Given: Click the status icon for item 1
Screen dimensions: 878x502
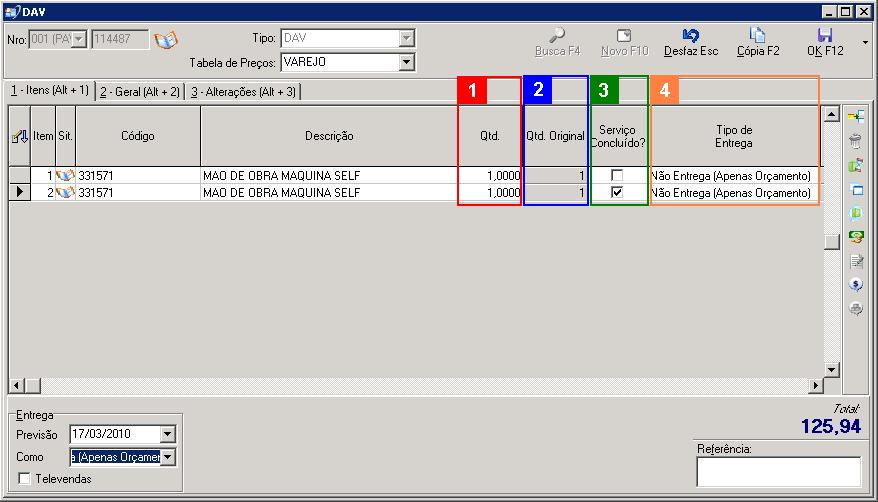Looking at the screenshot, I should click(x=66, y=176).
